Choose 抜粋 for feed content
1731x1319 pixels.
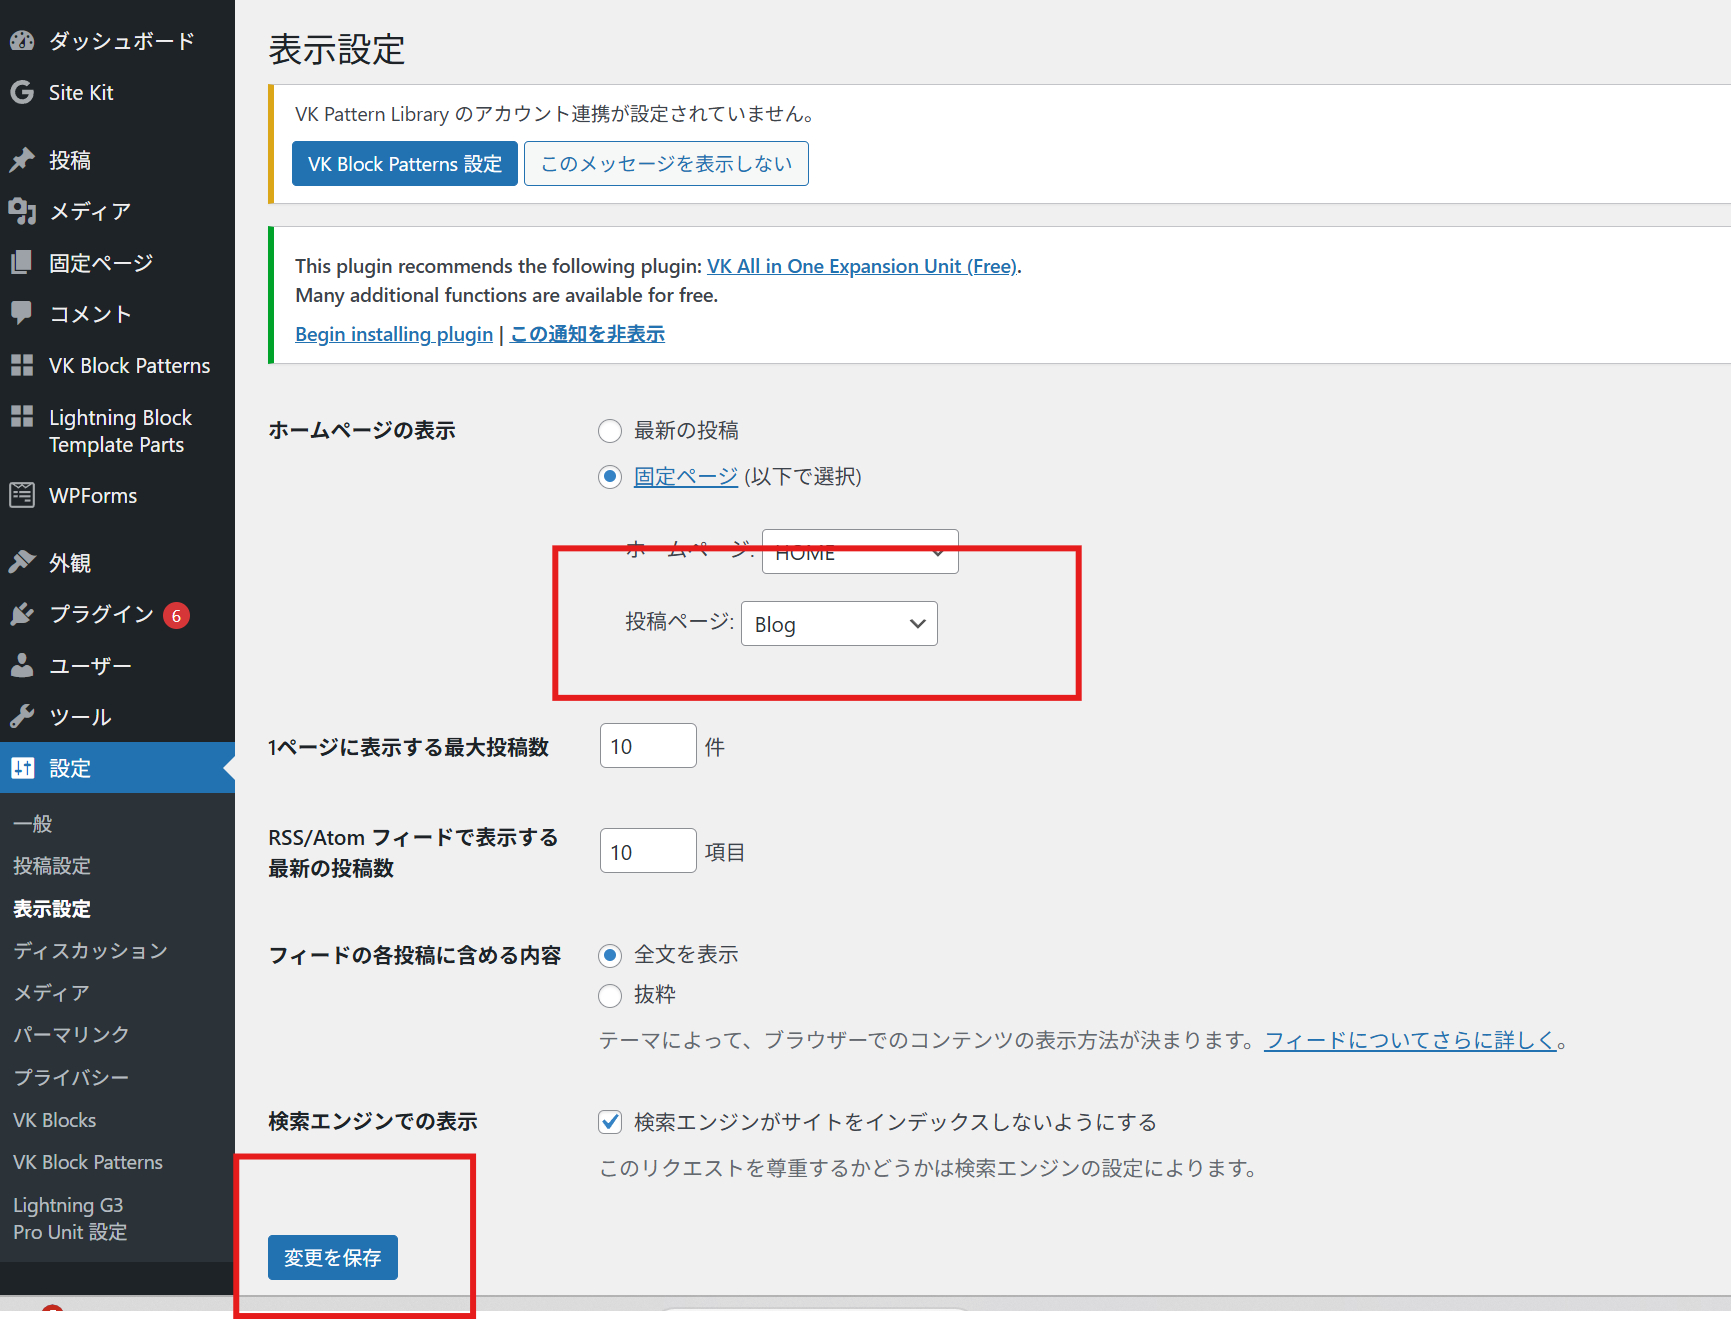[610, 996]
